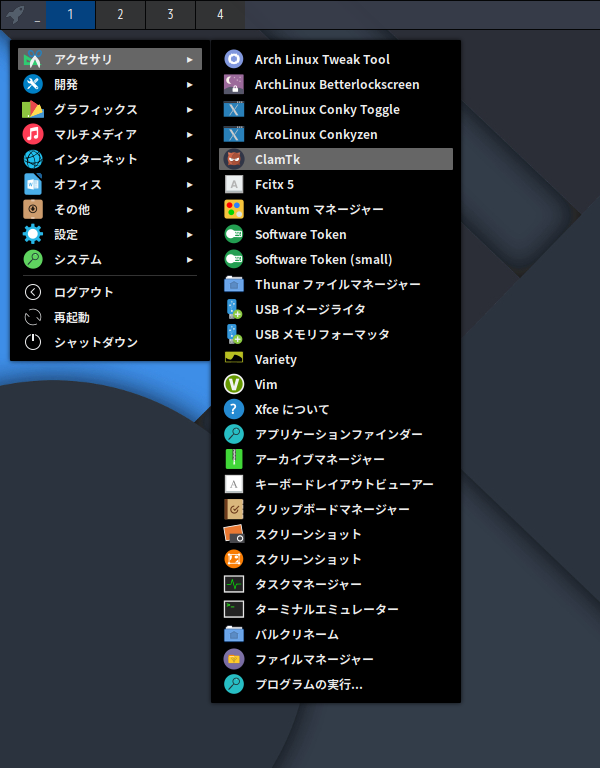This screenshot has height=768, width=600.
Task: Open the 開発 category
Action: [x=110, y=84]
